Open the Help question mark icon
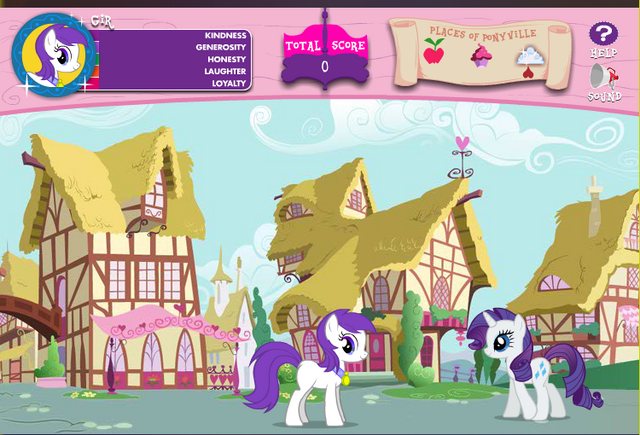Screen dimensions: 640x435 [603, 33]
